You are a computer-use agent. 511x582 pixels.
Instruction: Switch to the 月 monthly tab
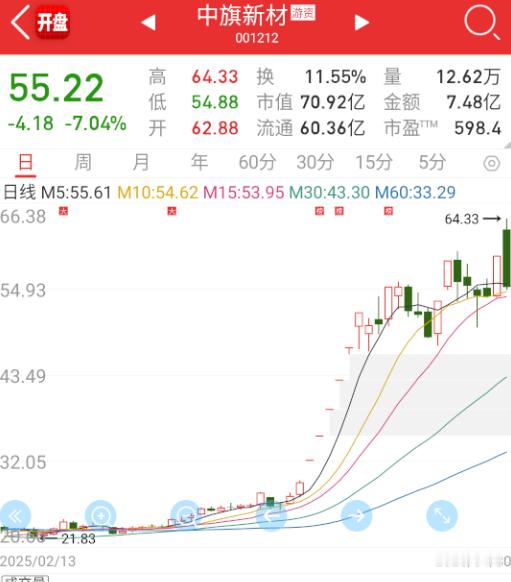(x=141, y=162)
